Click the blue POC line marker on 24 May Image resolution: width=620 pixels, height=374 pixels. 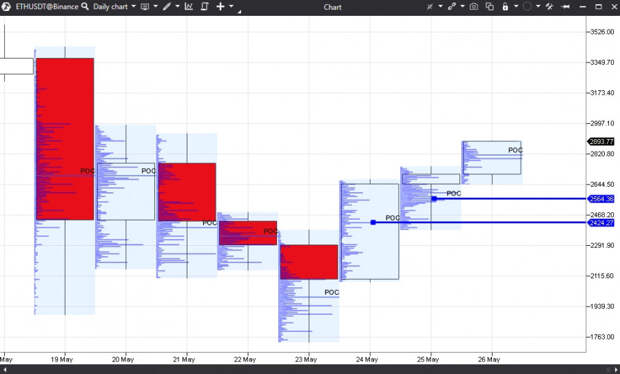click(x=373, y=223)
